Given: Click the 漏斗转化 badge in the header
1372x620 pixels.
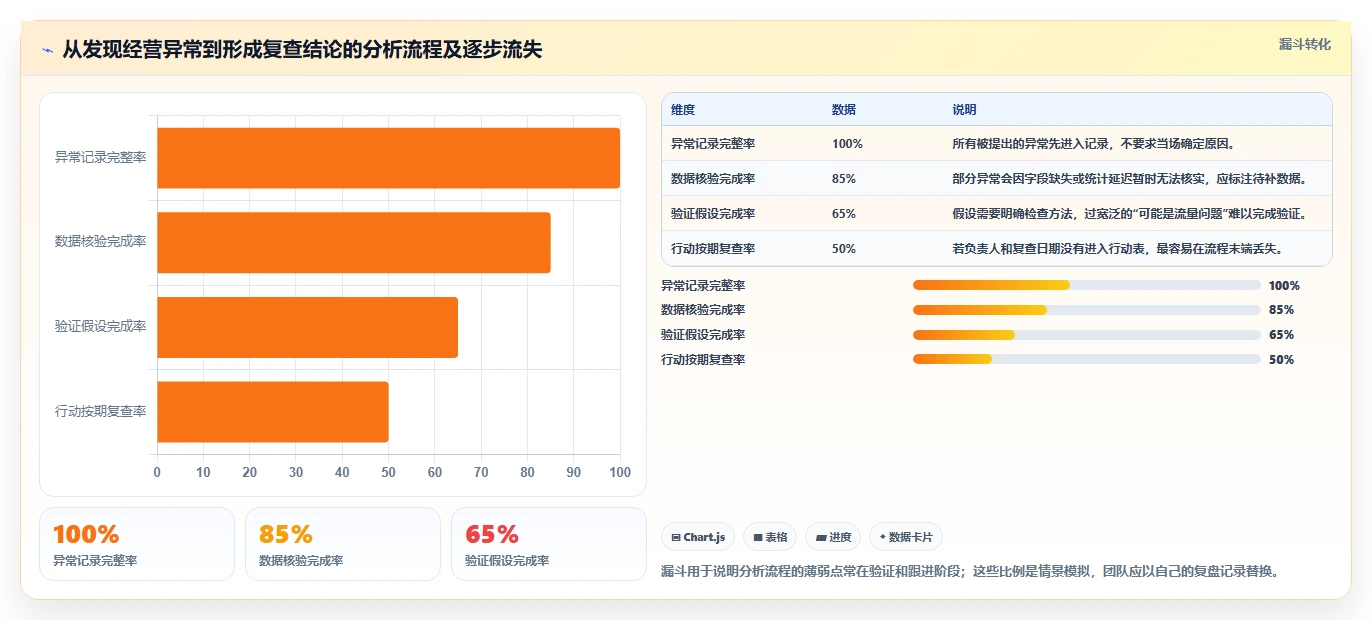Looking at the screenshot, I should point(1305,45).
